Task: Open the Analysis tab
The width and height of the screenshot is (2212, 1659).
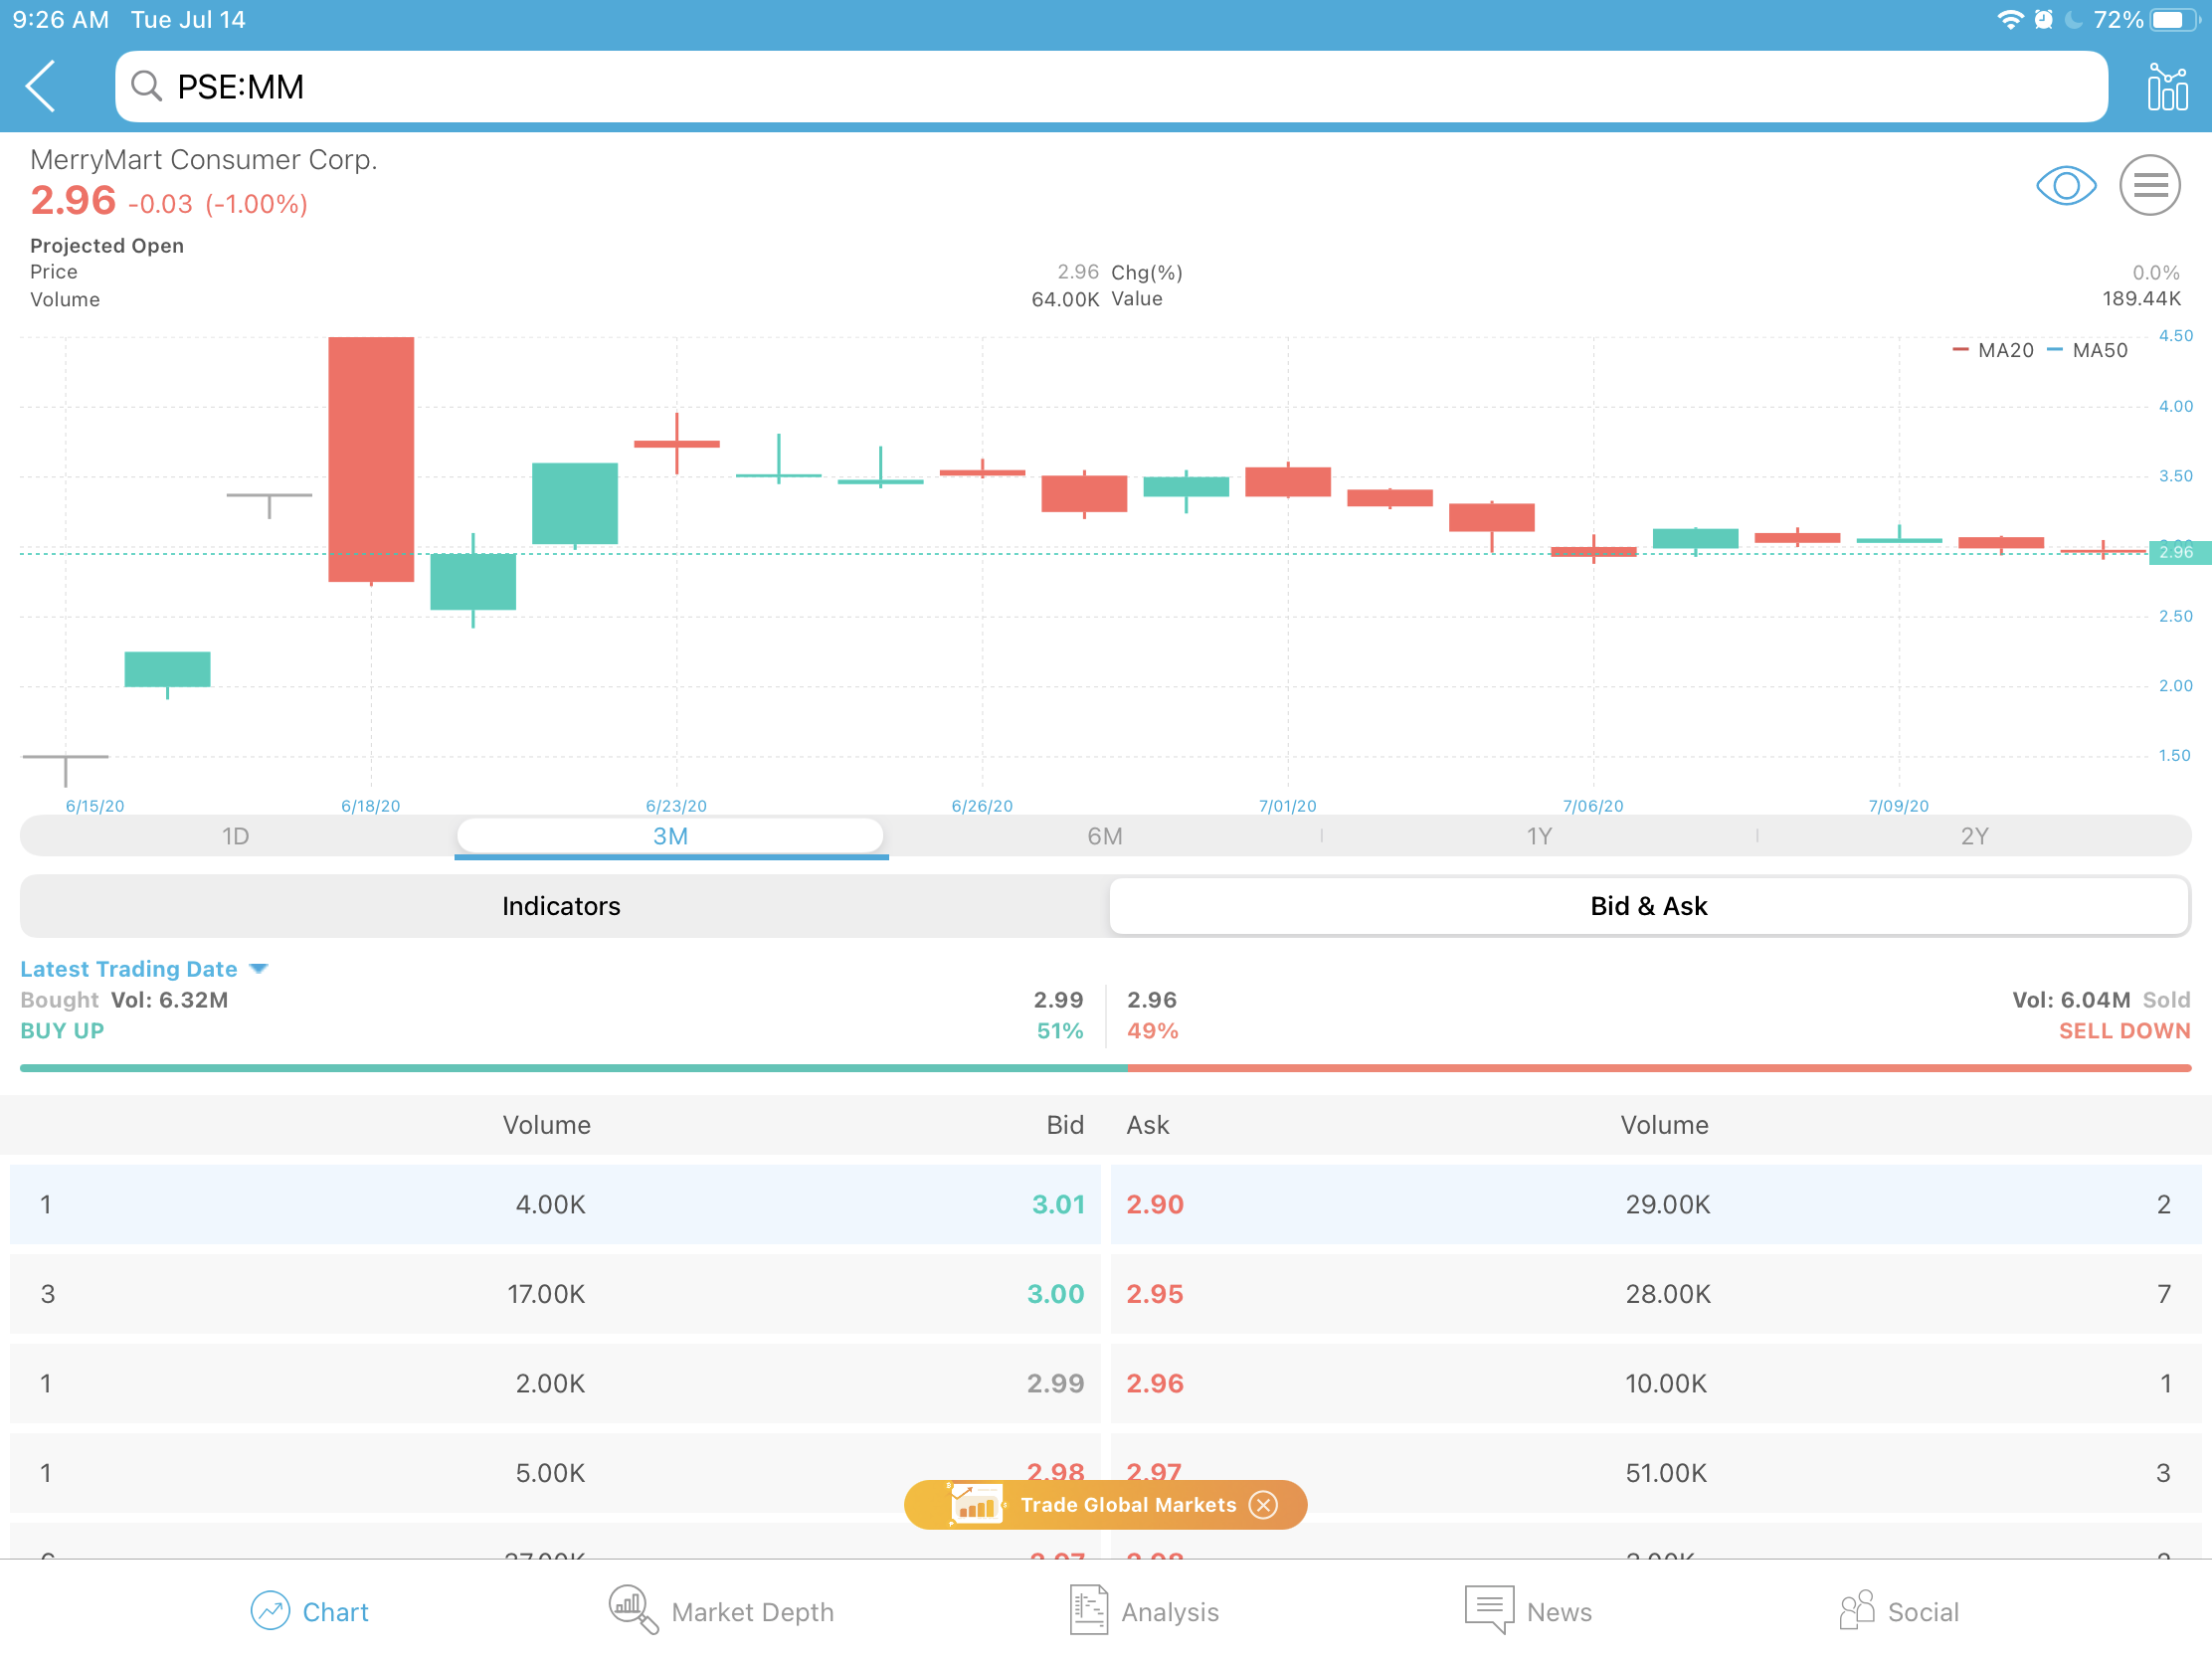Action: click(x=1144, y=1611)
